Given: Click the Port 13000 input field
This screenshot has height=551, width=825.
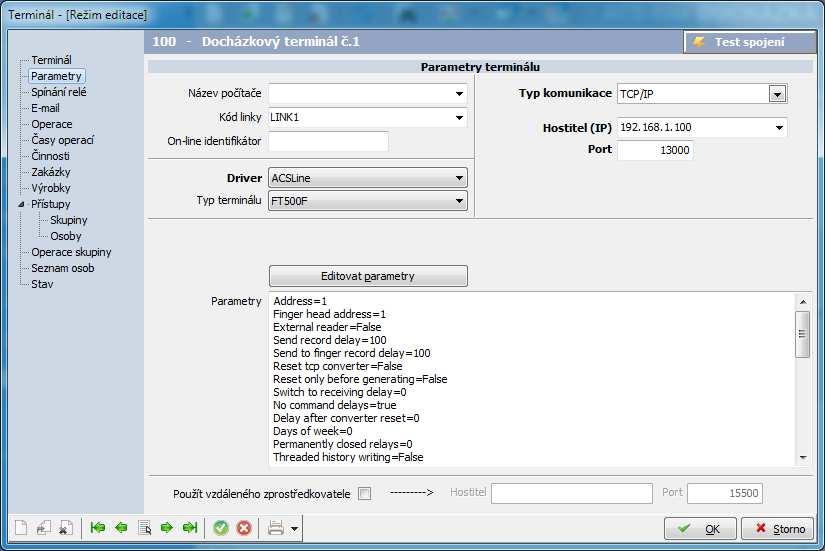Looking at the screenshot, I should tap(655, 150).
